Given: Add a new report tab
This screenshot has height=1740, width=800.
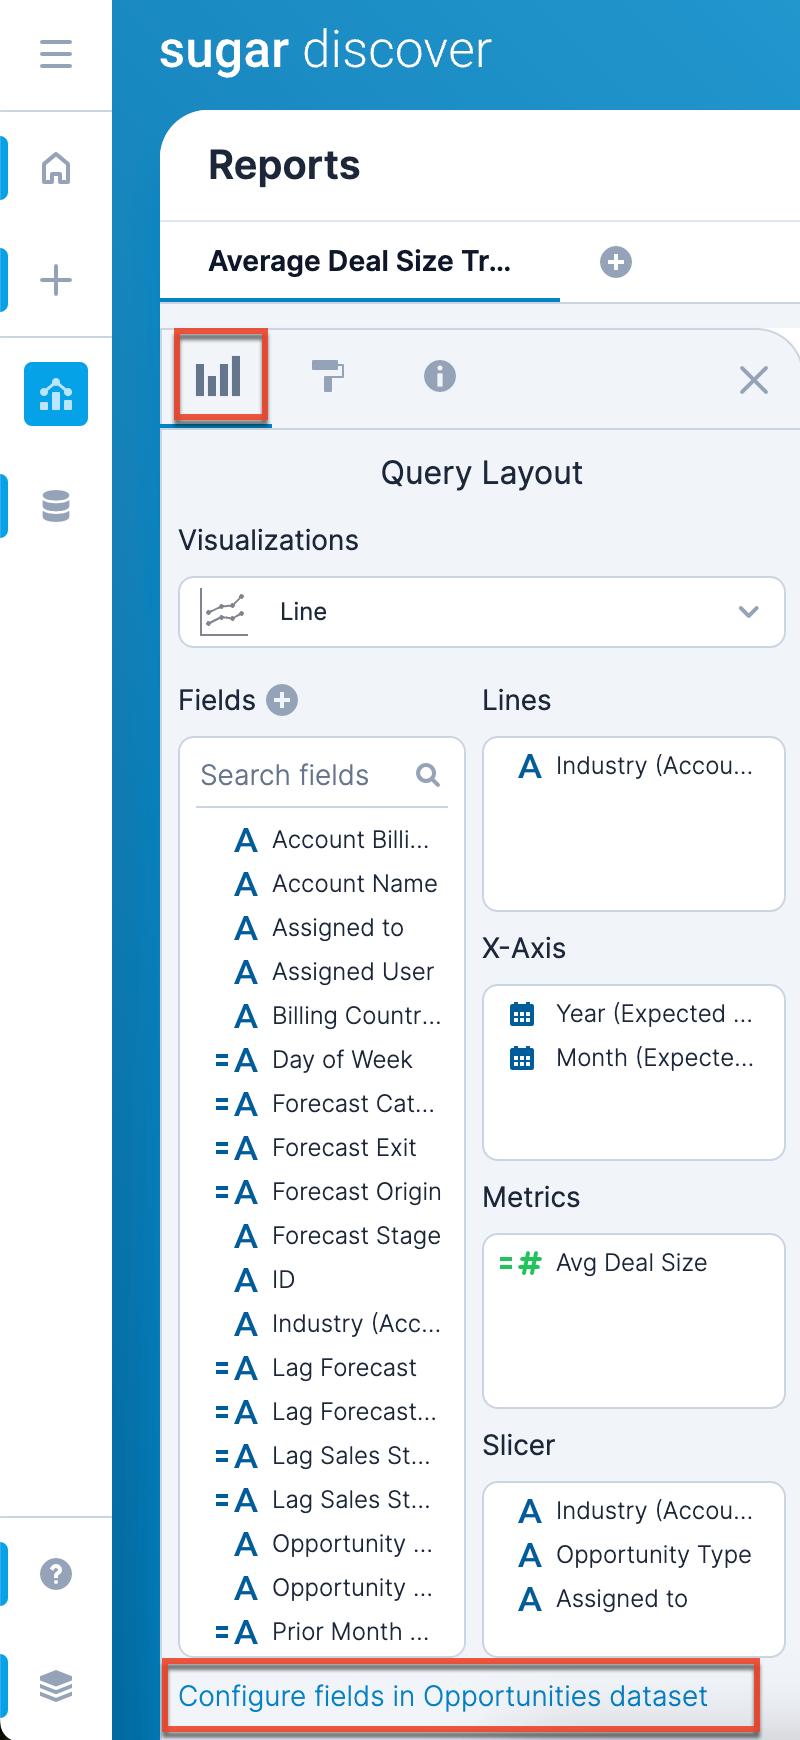Looking at the screenshot, I should click(615, 262).
